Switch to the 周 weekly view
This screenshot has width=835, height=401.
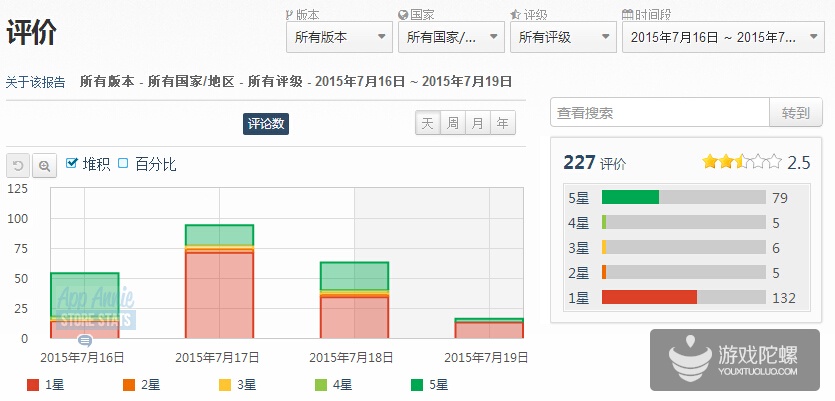pyautogui.click(x=453, y=124)
